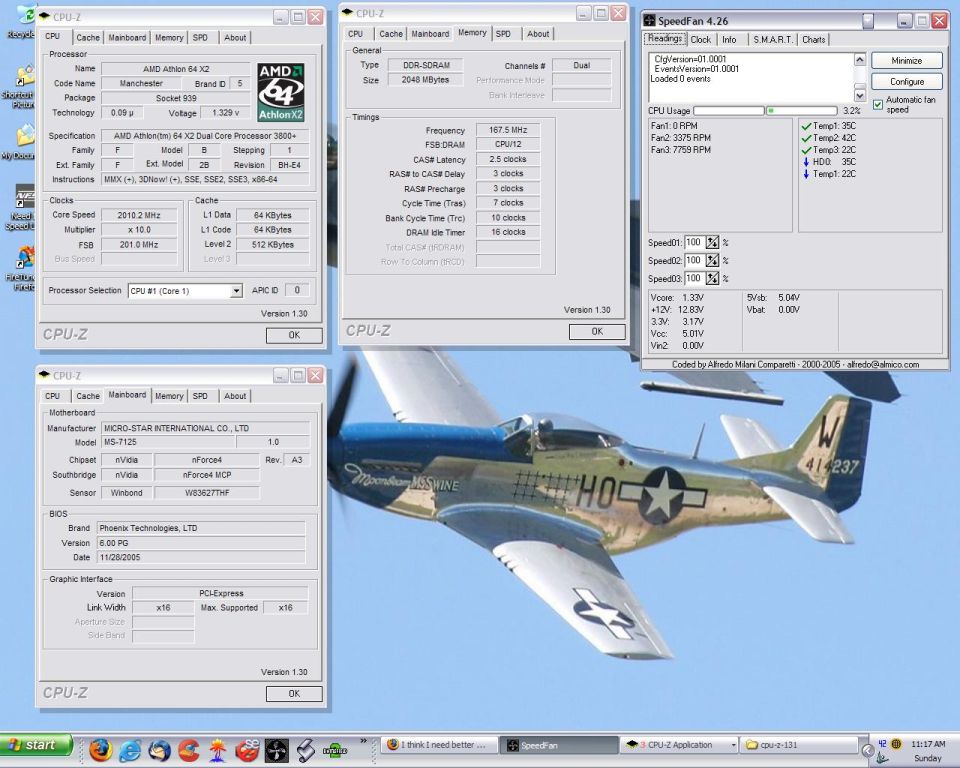The image size is (960, 768).
Task: Expand the CPU-Z Application taskbar group
Action: pyautogui.click(x=733, y=745)
